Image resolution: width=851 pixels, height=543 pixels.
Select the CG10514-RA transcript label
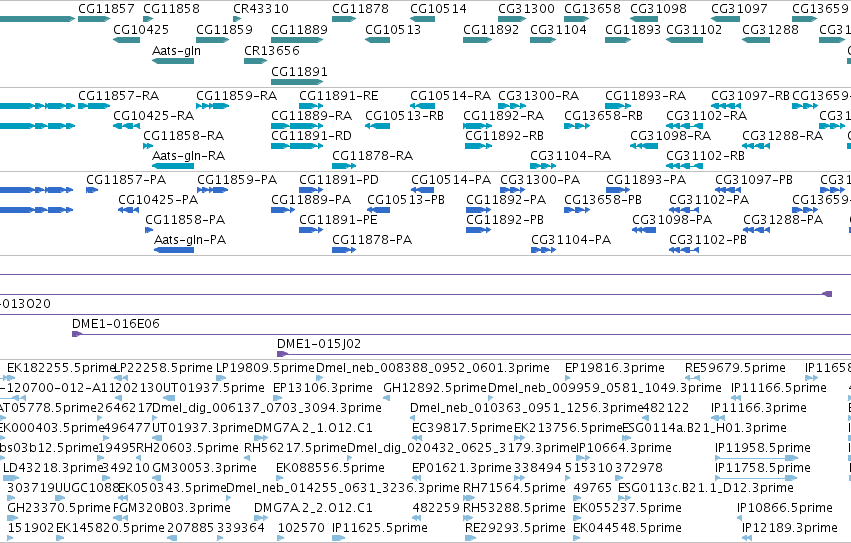tap(450, 96)
